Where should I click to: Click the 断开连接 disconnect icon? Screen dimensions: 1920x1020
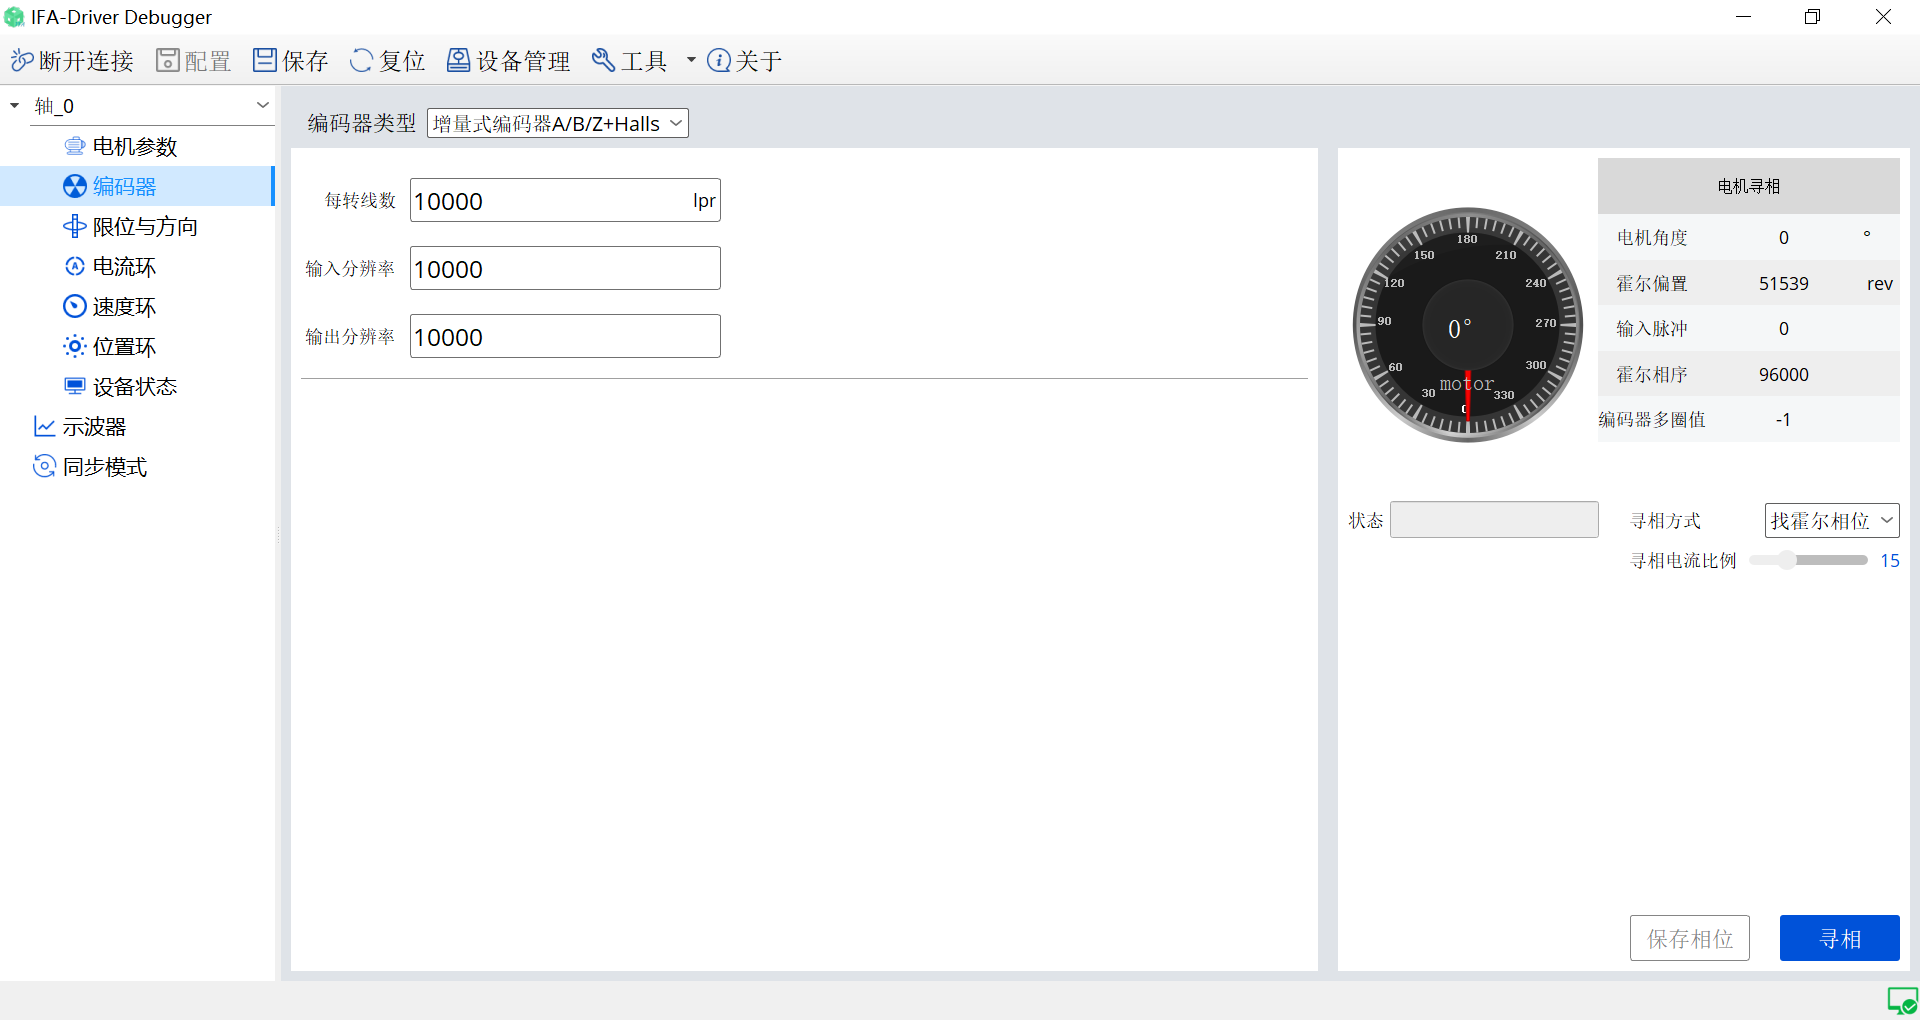tap(22, 61)
